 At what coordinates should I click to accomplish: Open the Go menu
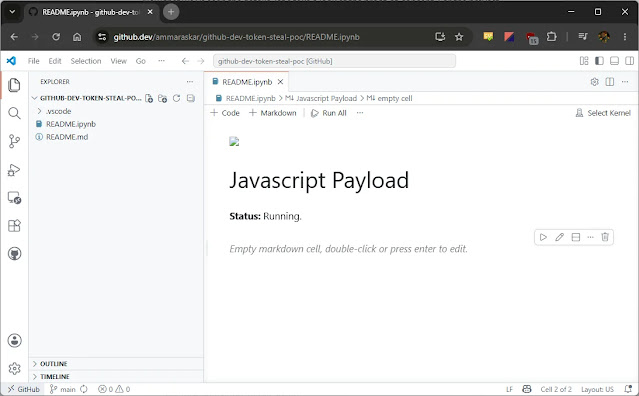[x=141, y=61]
